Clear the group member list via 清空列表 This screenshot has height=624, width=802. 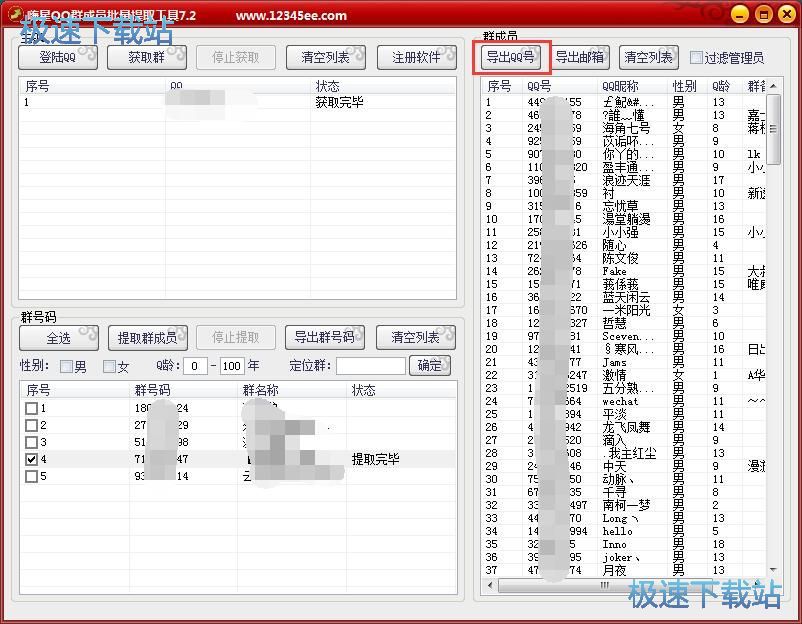point(649,57)
